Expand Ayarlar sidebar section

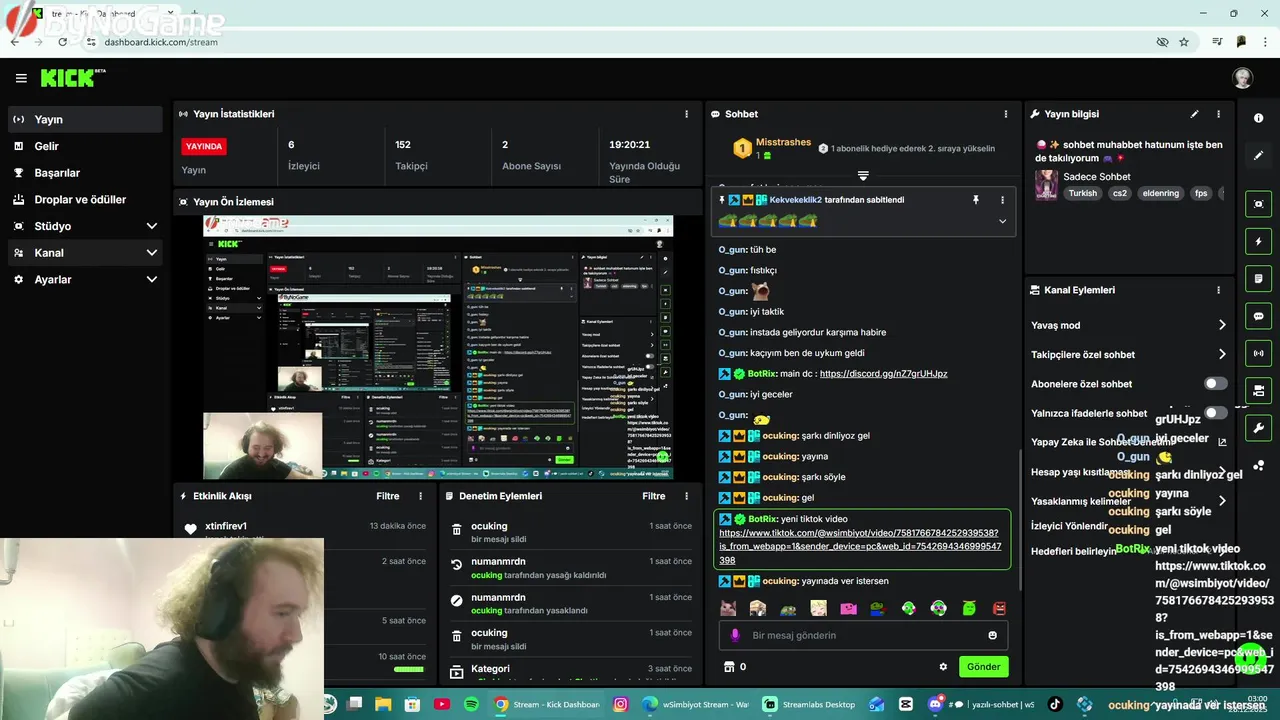pos(85,280)
